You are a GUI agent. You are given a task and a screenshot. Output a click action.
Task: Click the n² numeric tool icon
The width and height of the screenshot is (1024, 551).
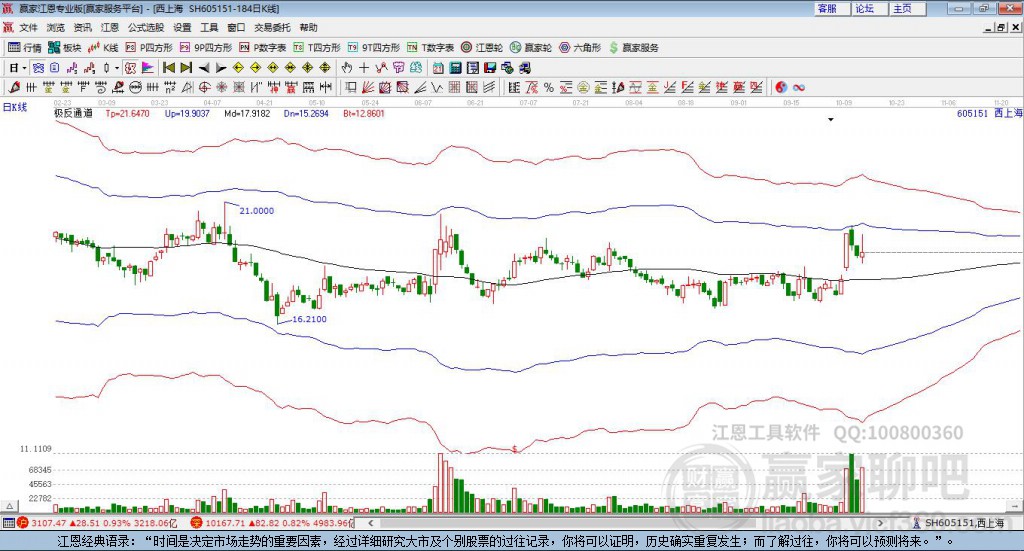(x=170, y=87)
